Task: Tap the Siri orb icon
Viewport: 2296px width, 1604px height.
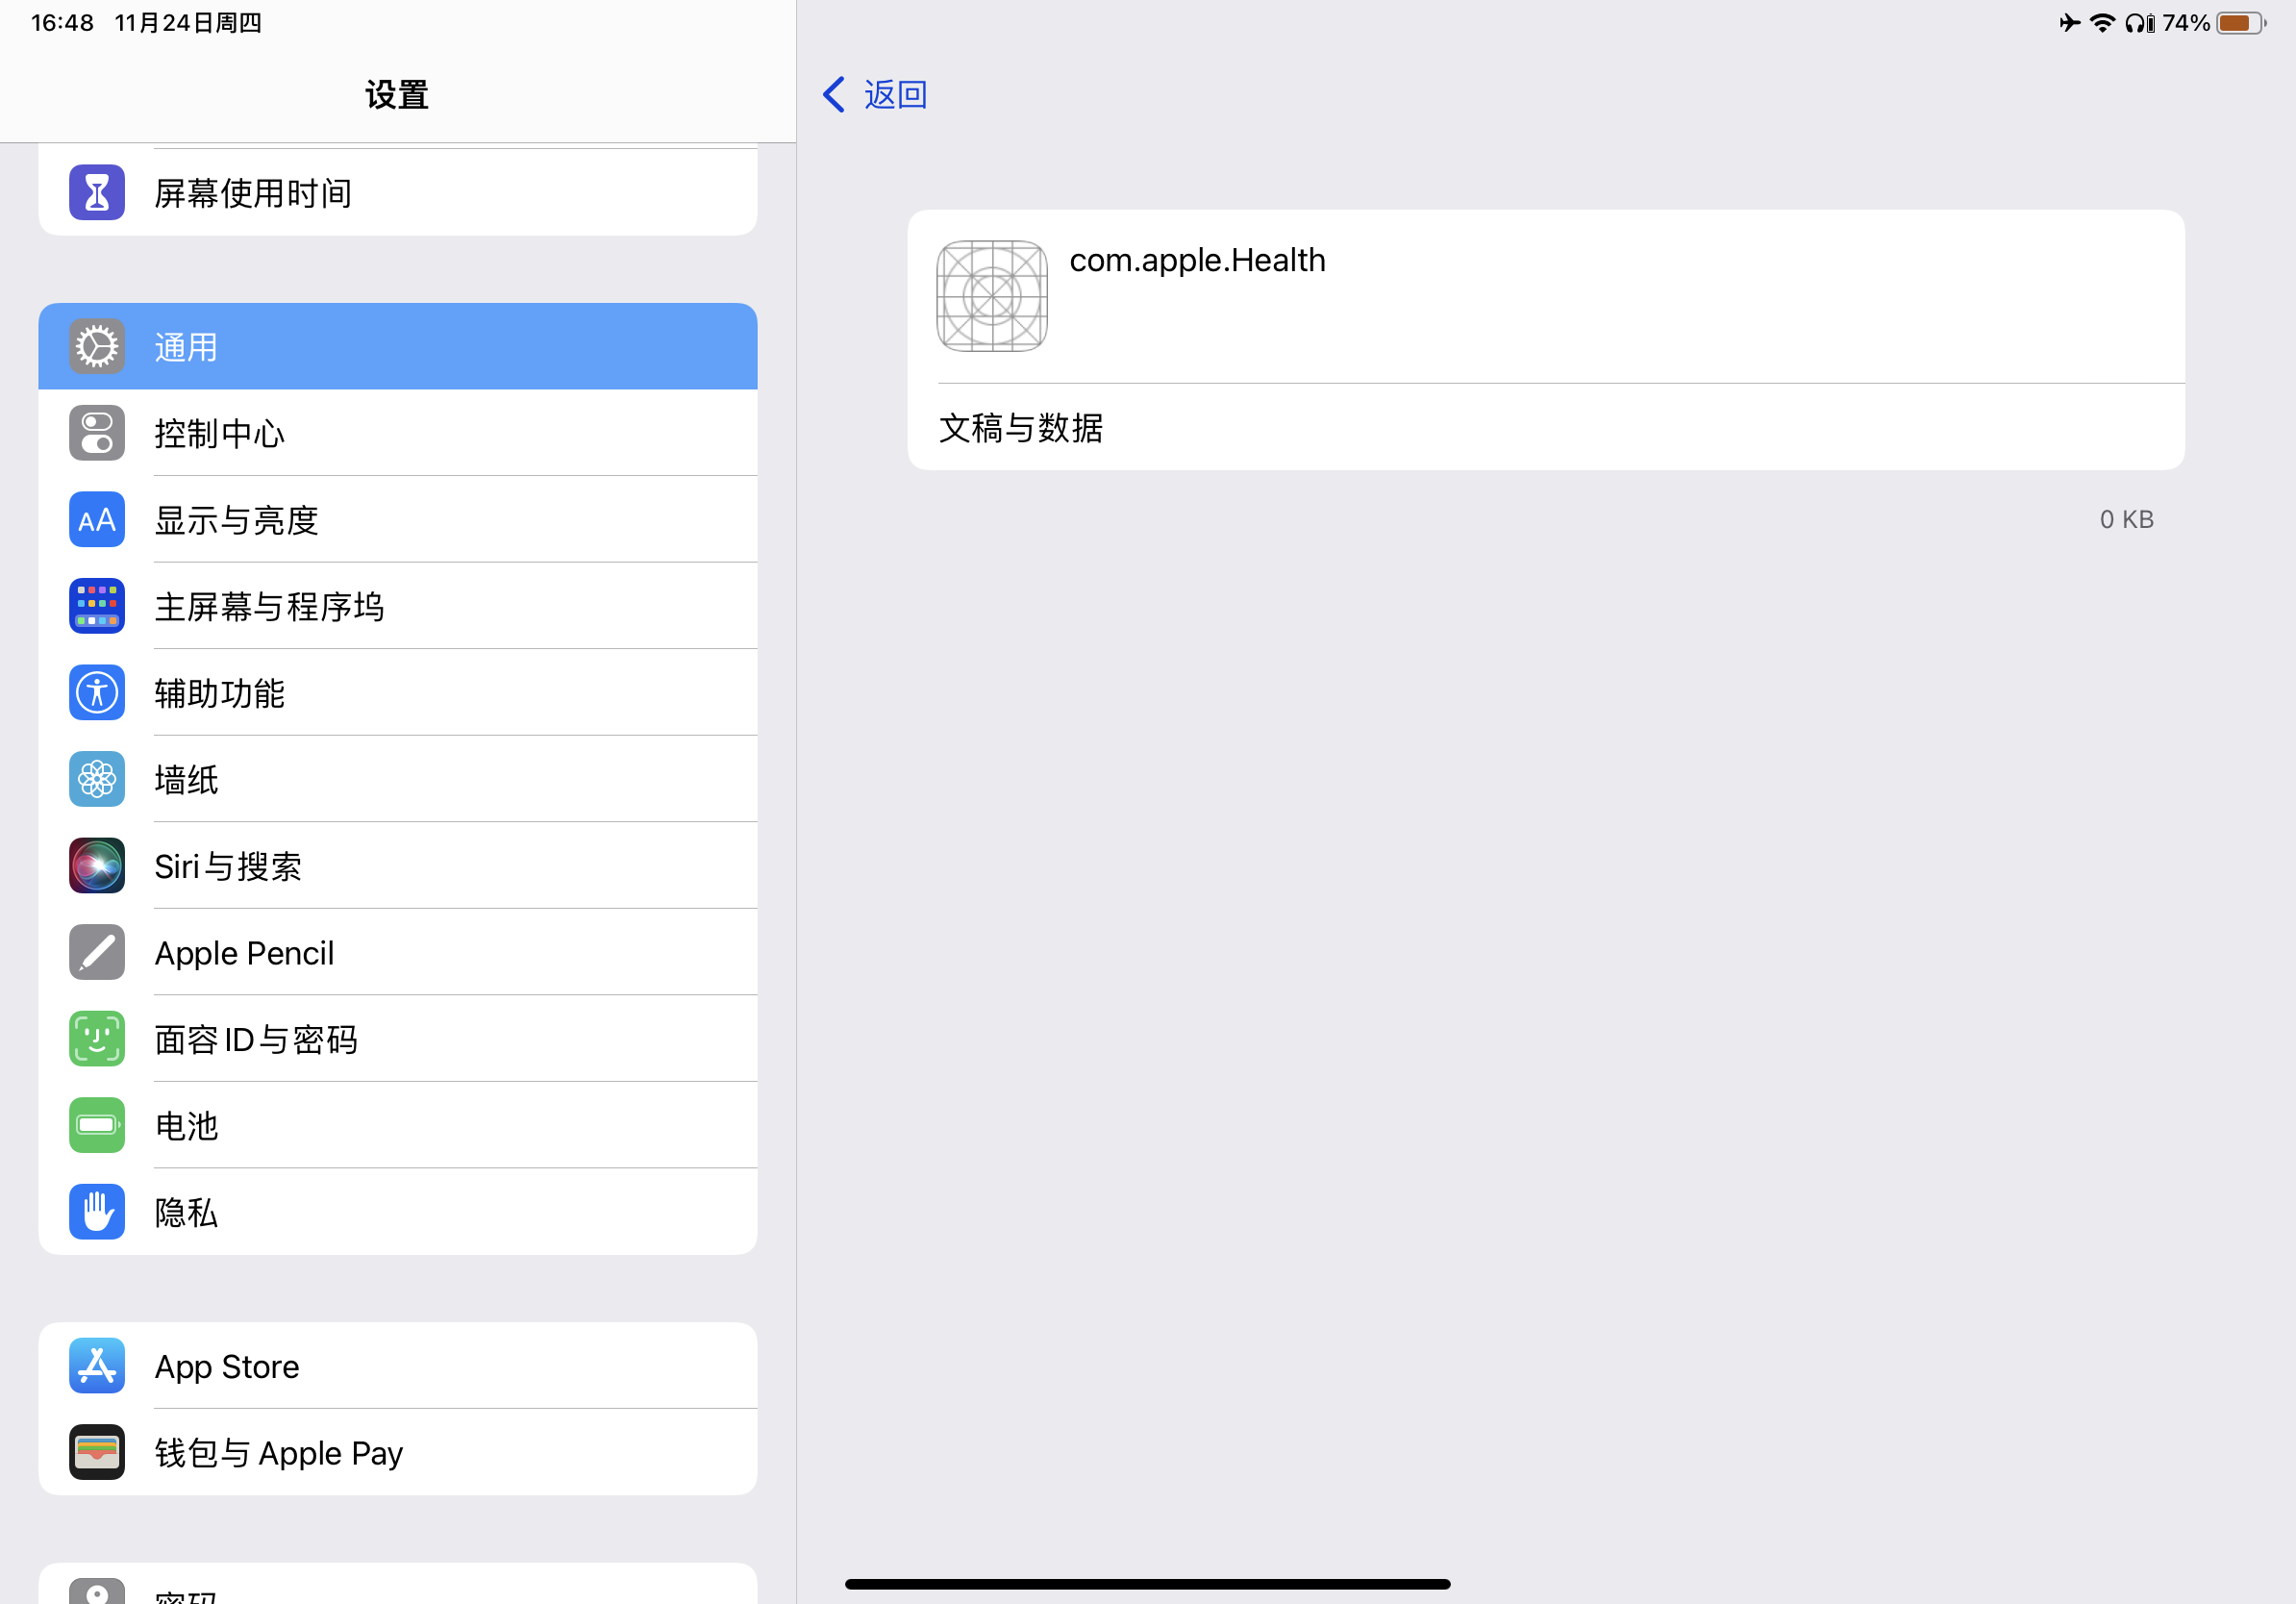Action: click(97, 866)
